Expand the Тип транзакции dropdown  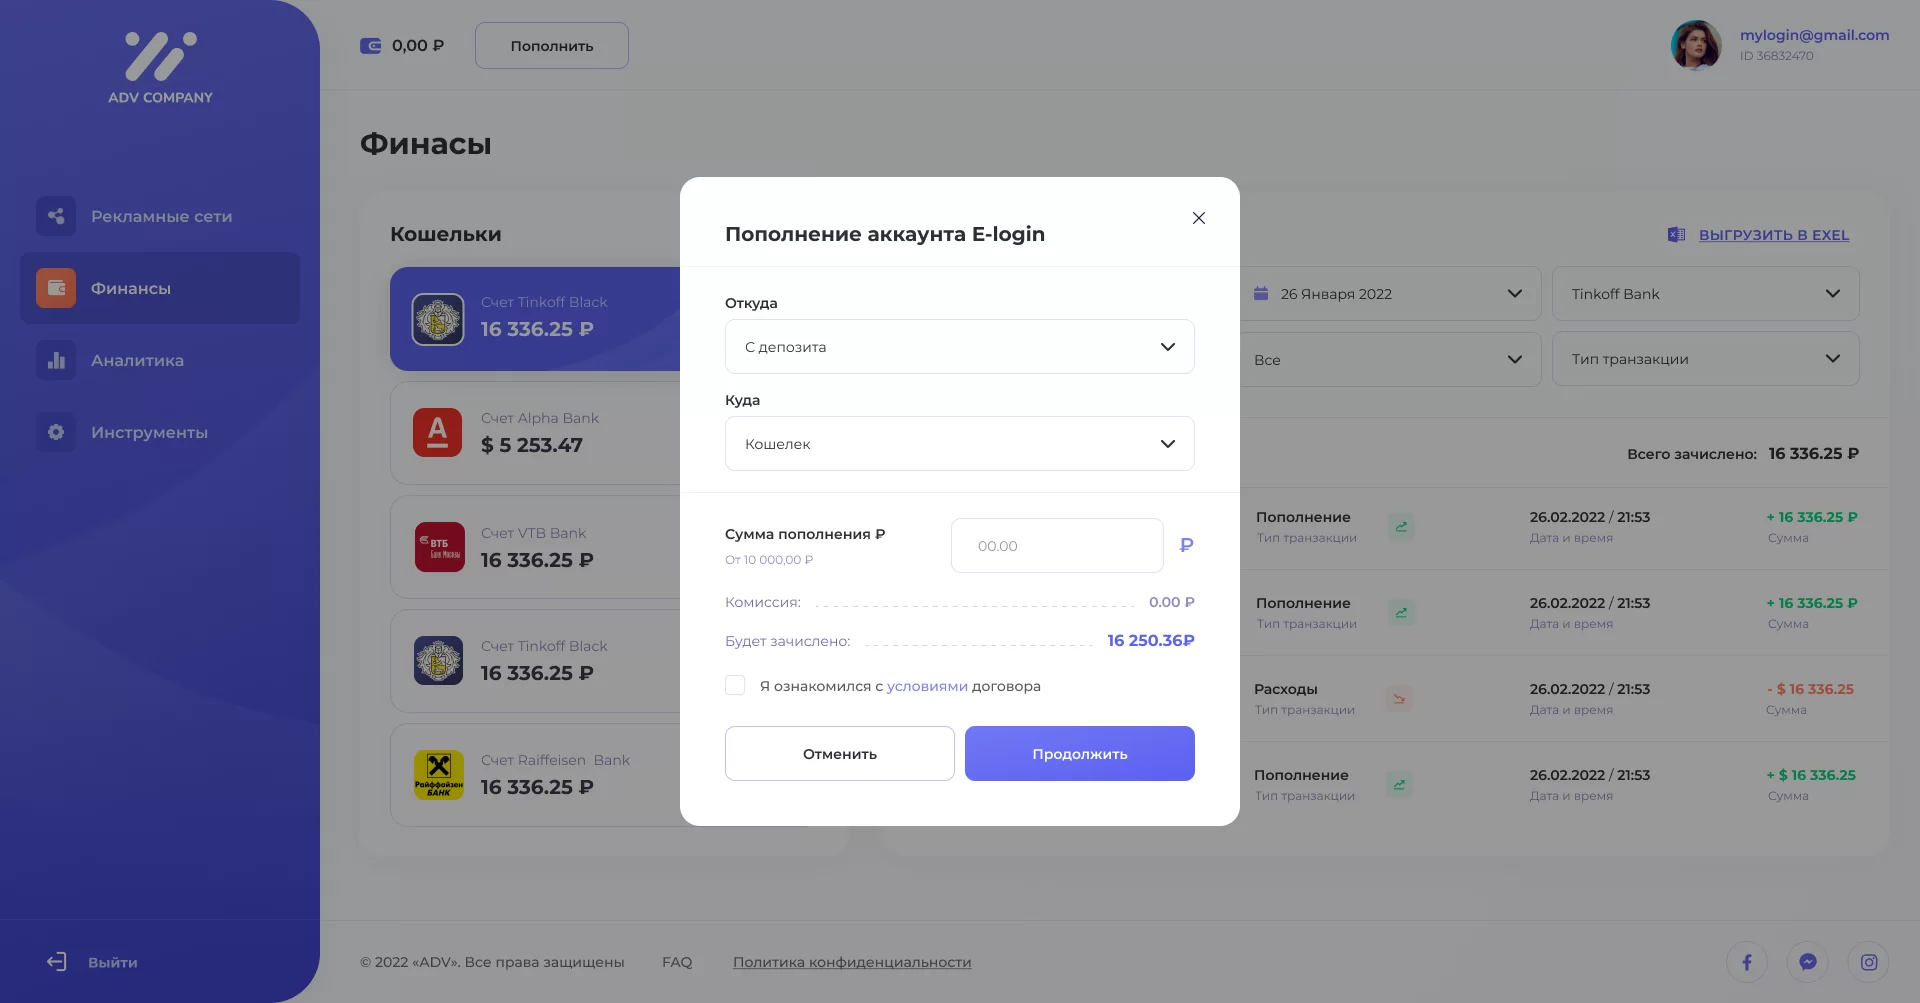(1706, 359)
